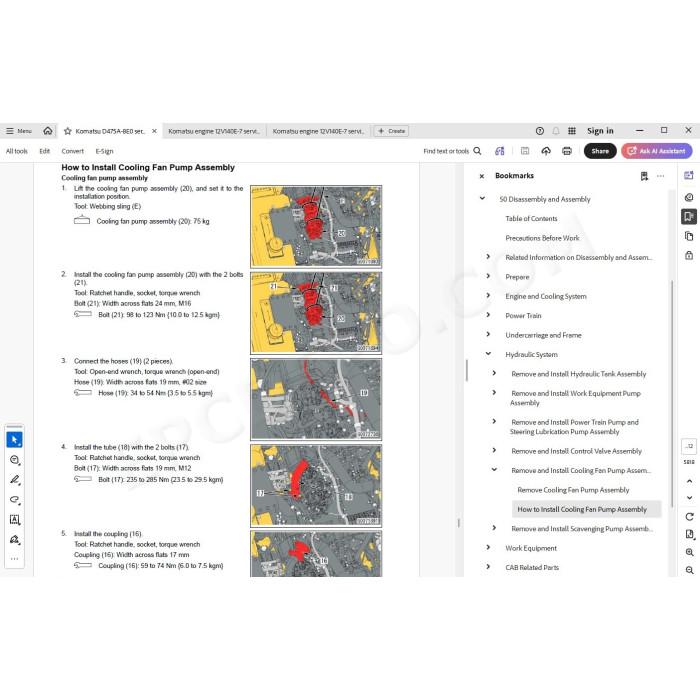700x700 pixels.
Task: Choose the highlighter pen tool
Action: (15, 480)
